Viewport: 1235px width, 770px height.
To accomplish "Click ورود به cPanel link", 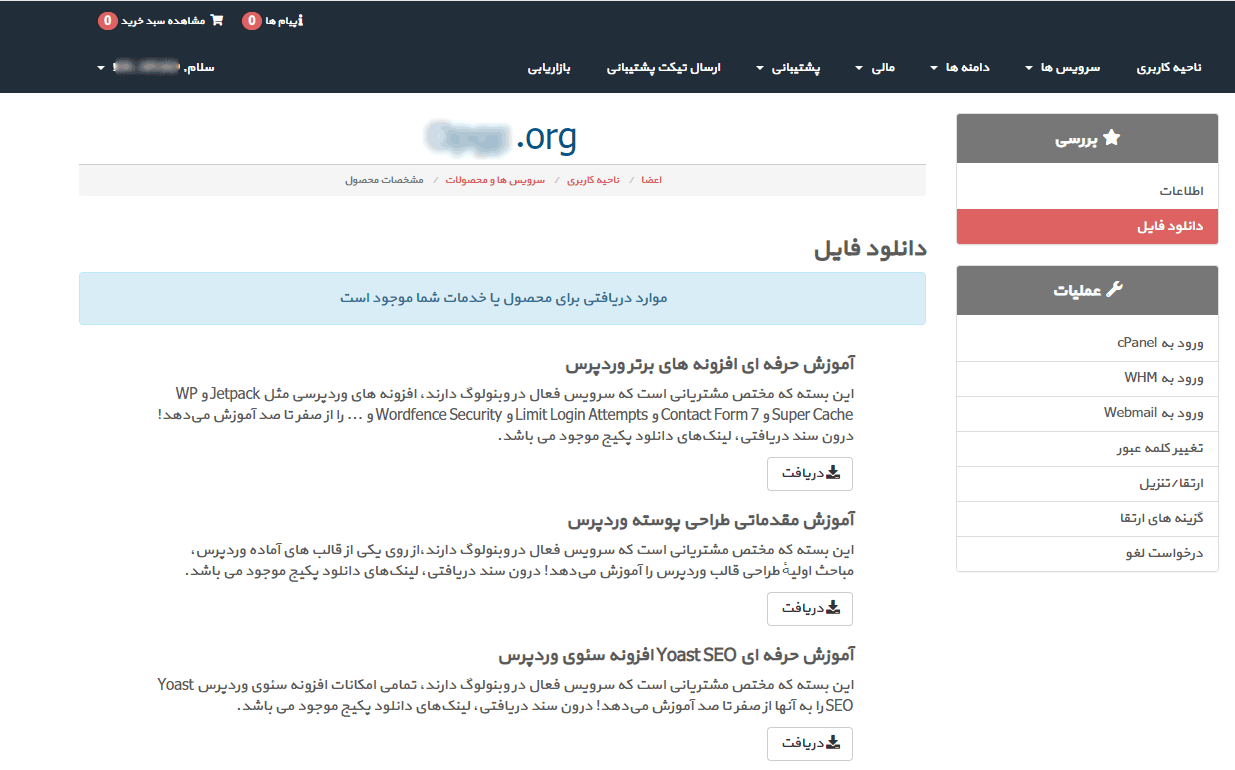I will click(1087, 343).
